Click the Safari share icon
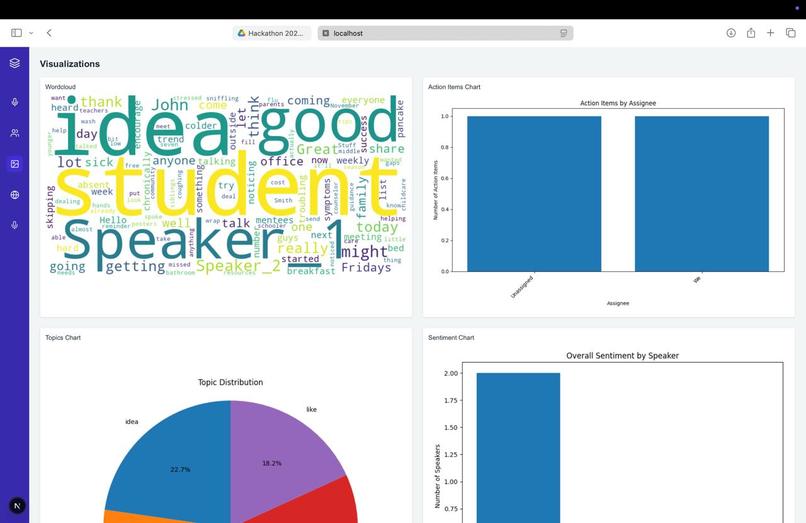The height and width of the screenshot is (523, 806). tap(751, 33)
